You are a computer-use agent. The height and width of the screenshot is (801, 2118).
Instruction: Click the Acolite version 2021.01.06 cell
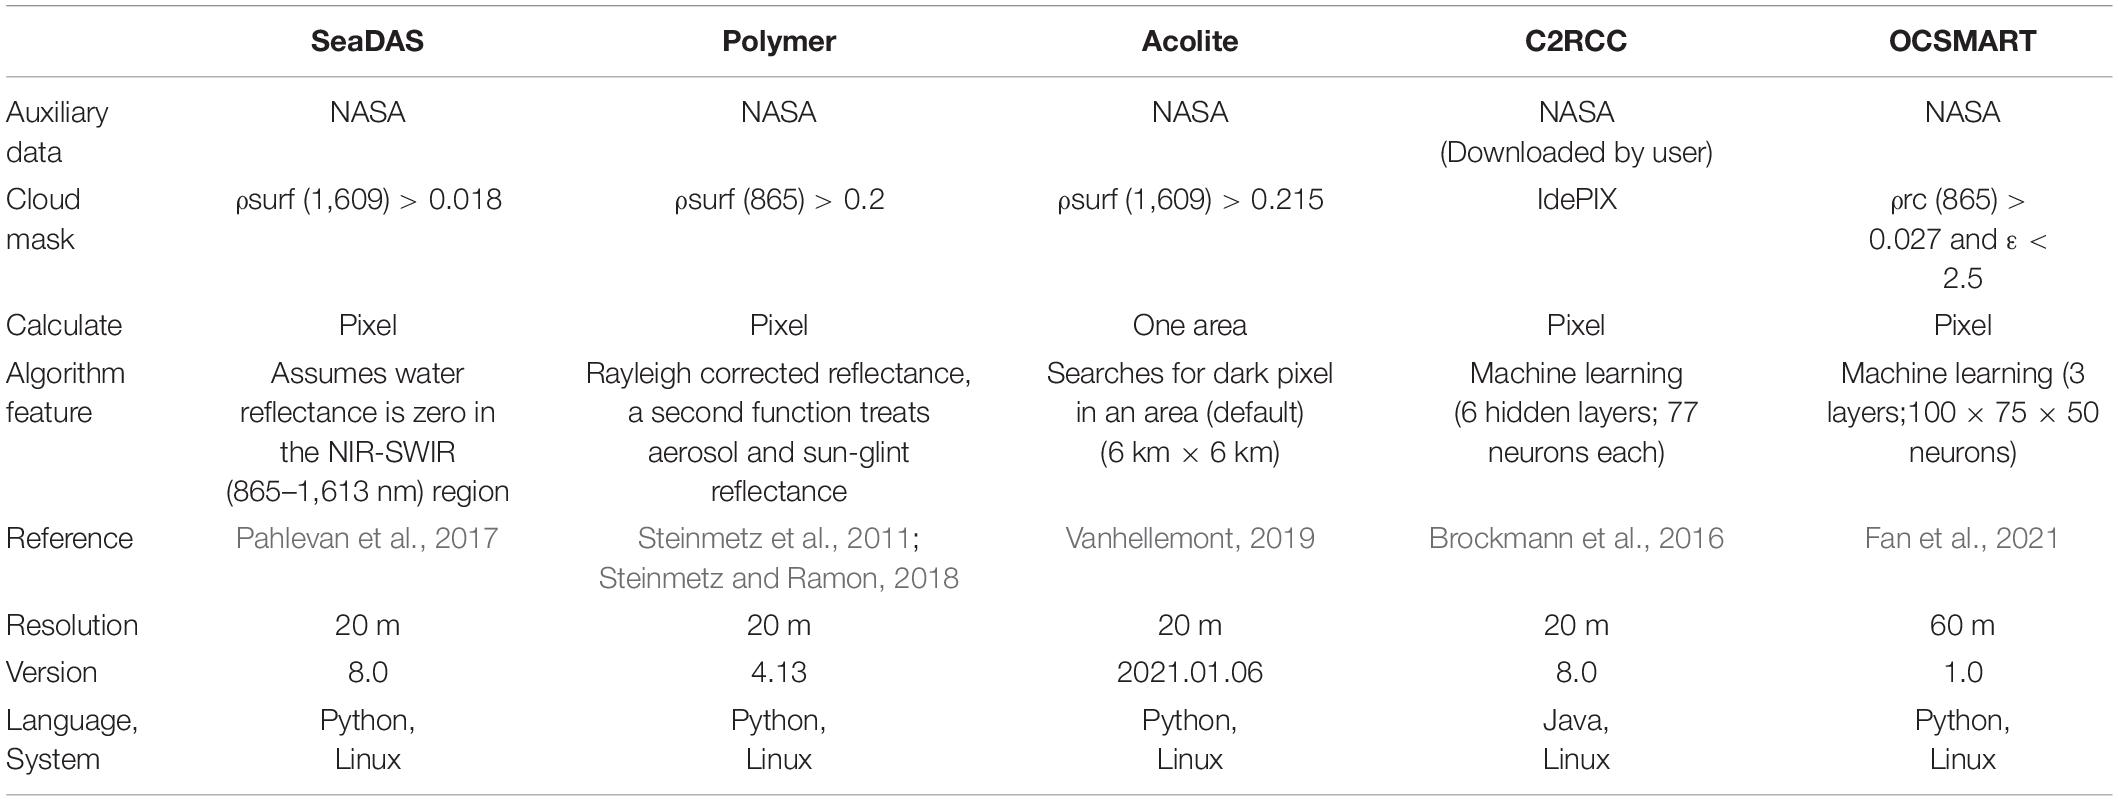[x=1189, y=672]
